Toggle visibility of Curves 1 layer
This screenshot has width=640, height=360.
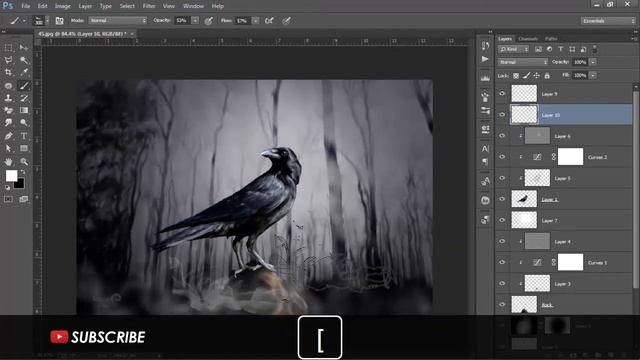pyautogui.click(x=502, y=262)
